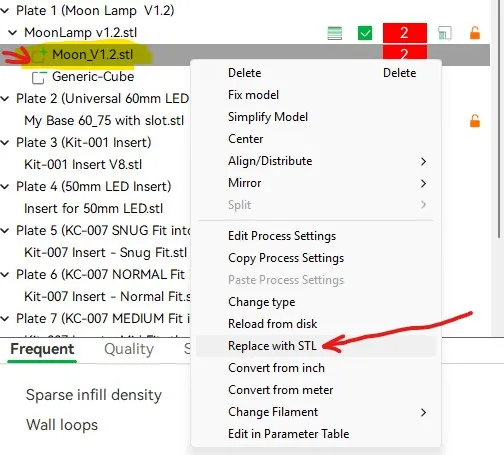Choose Reload from disk
Screen dimensions: 504x455
[316, 324]
